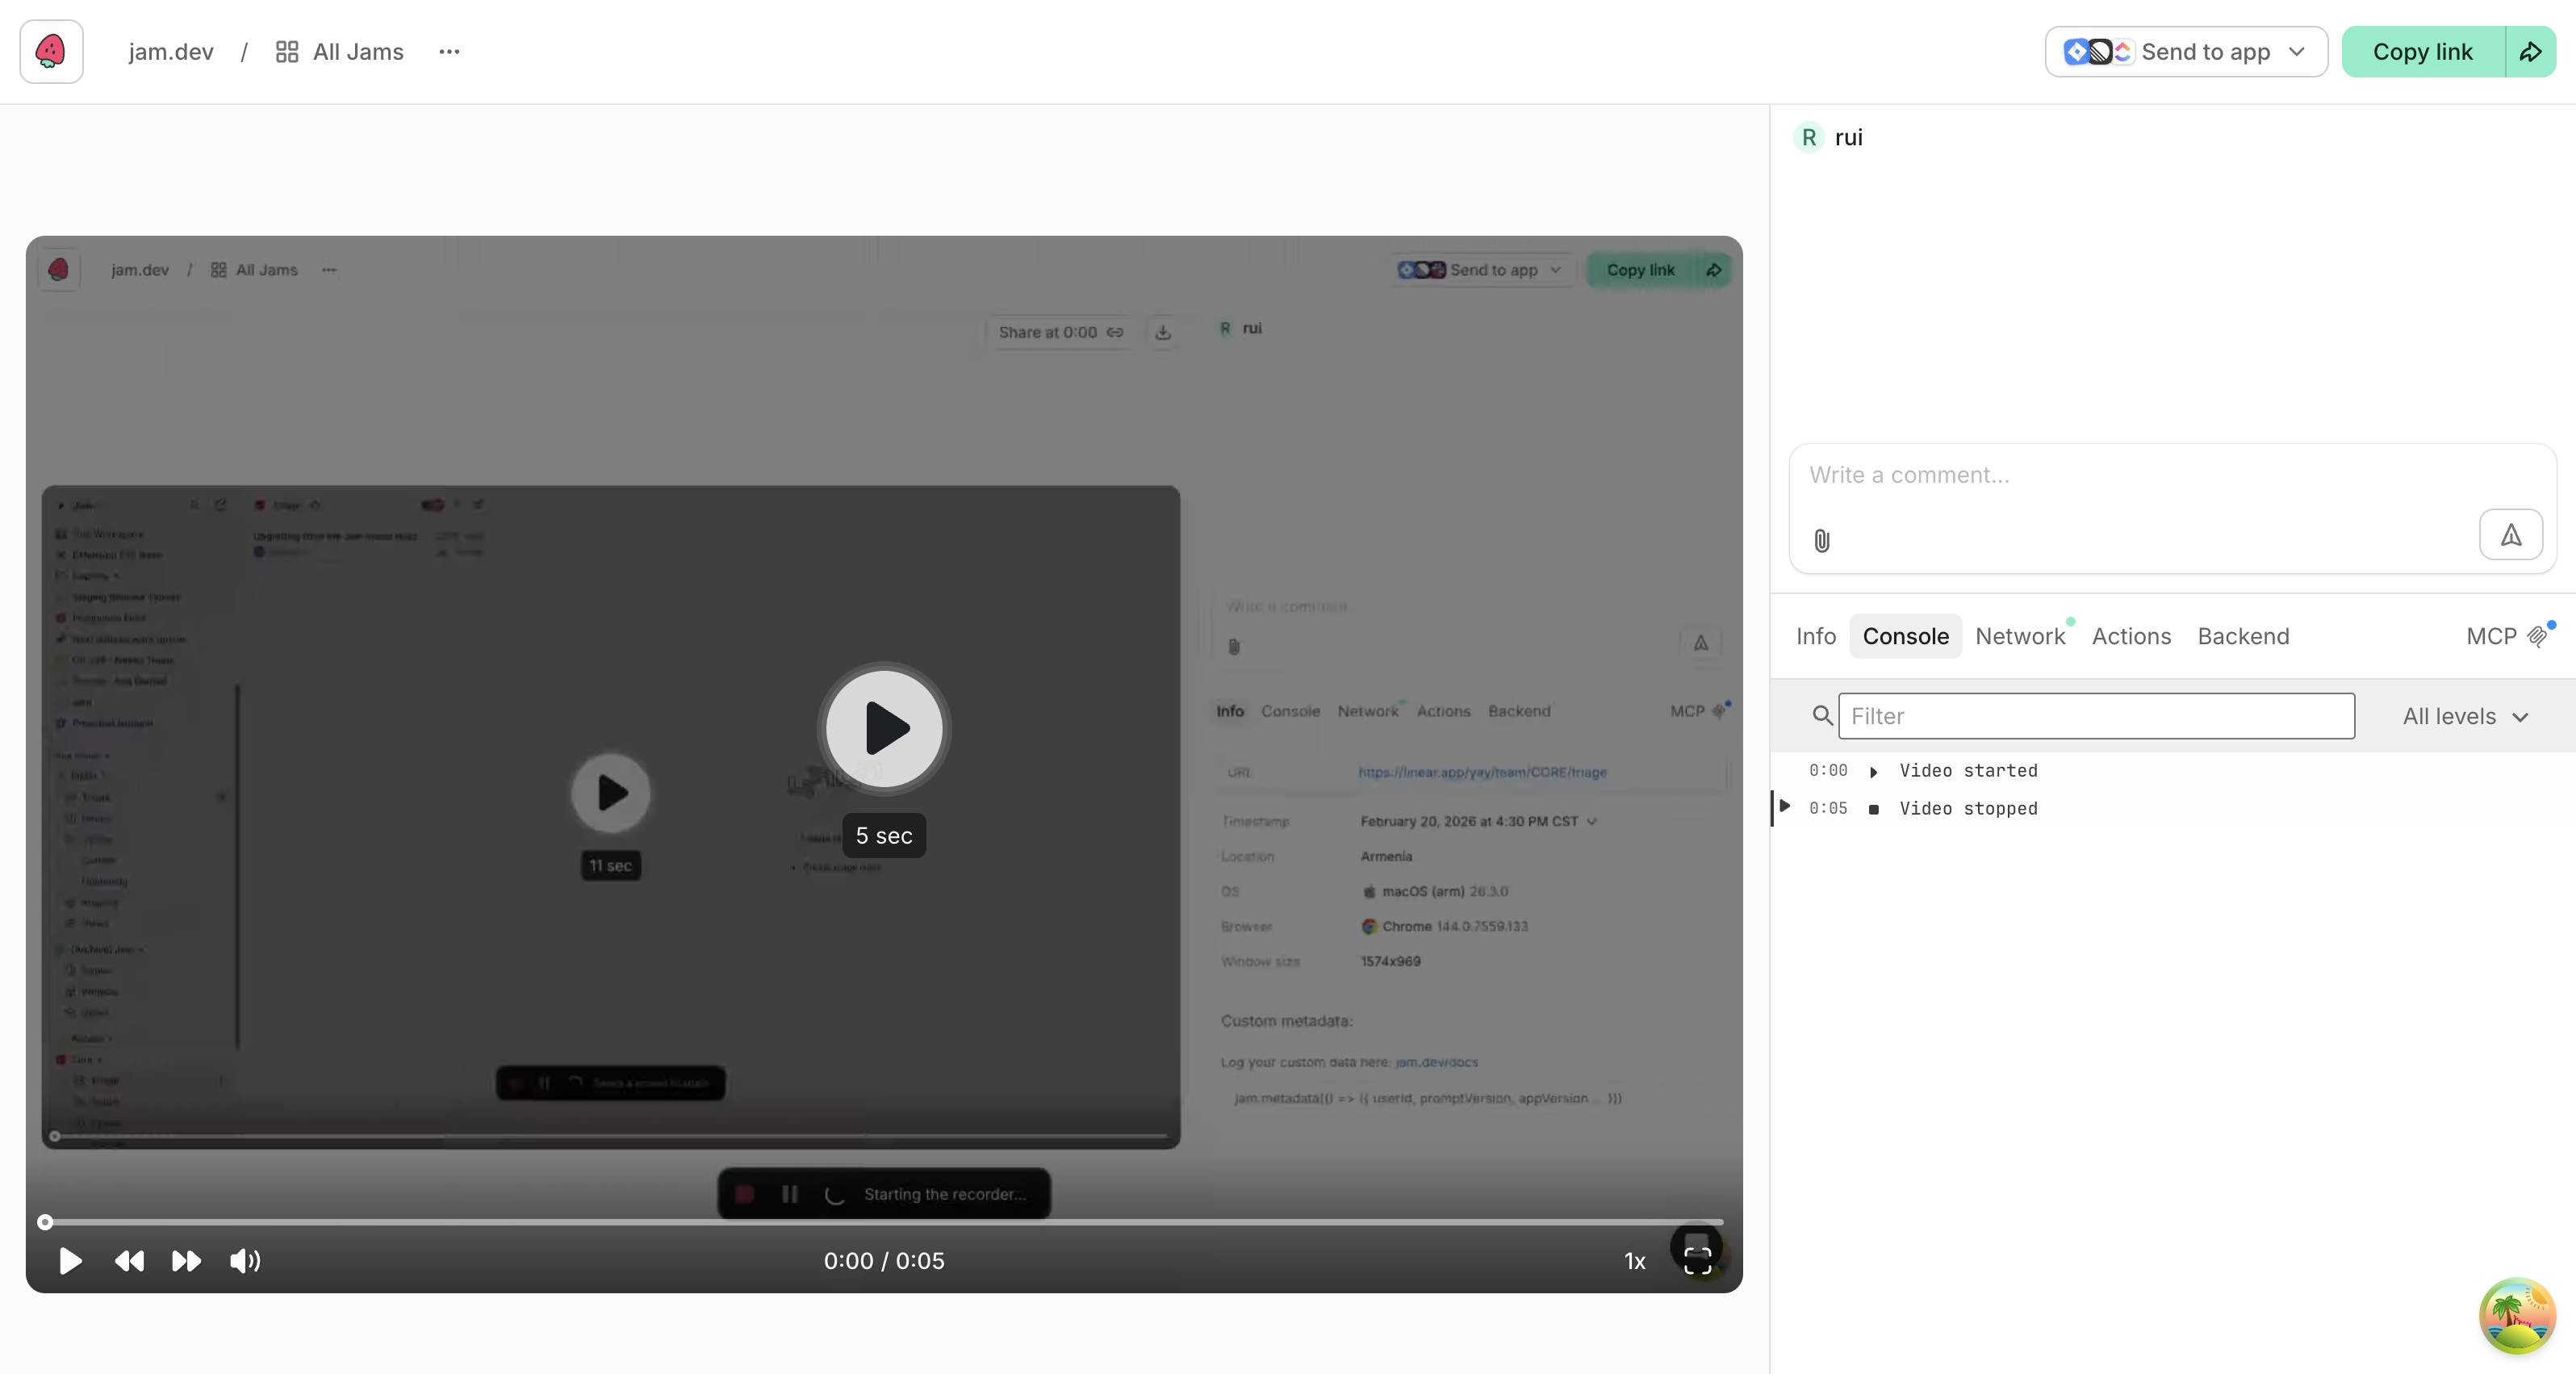This screenshot has width=2576, height=1374.
Task: Fast-forward the video with the skip-forward icon
Action: pos(186,1261)
